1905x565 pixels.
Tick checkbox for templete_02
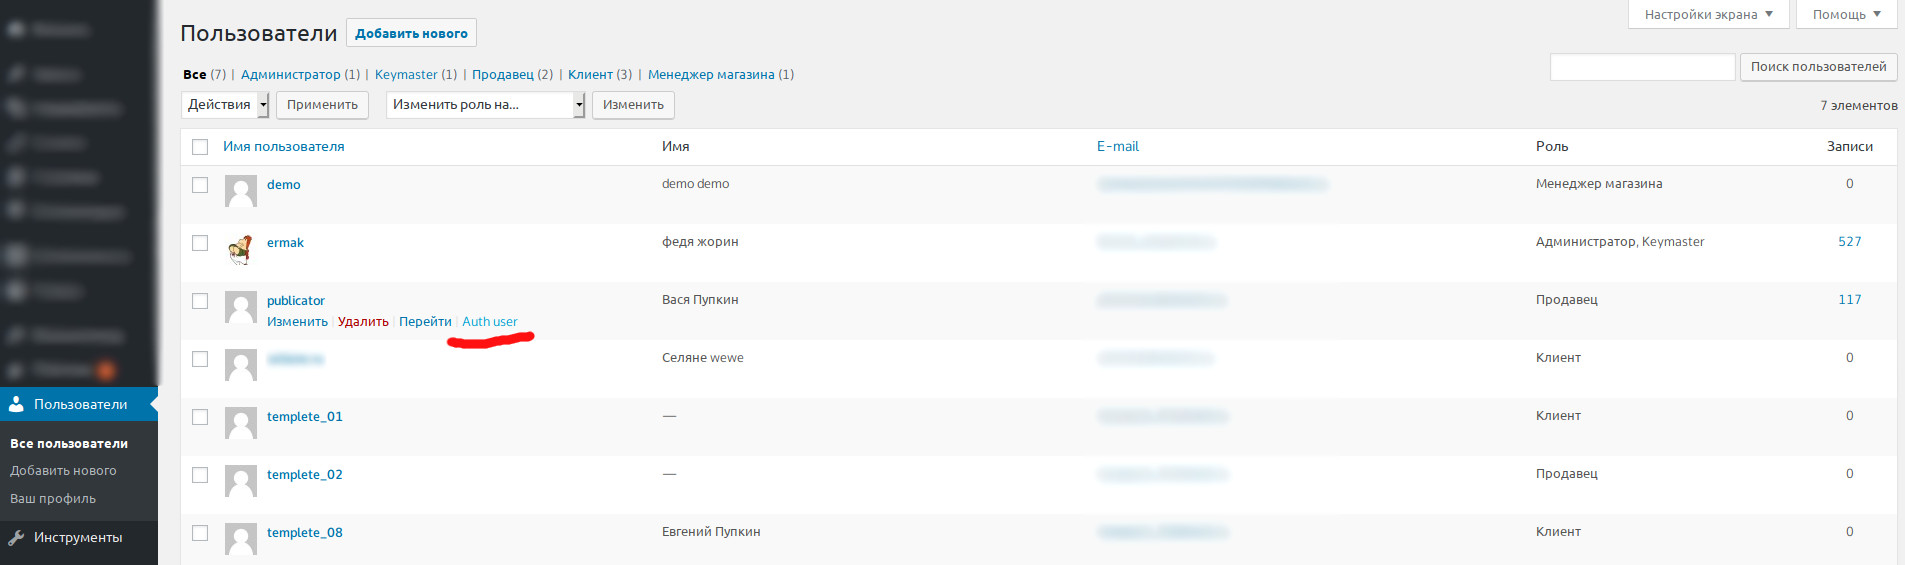[x=200, y=475]
